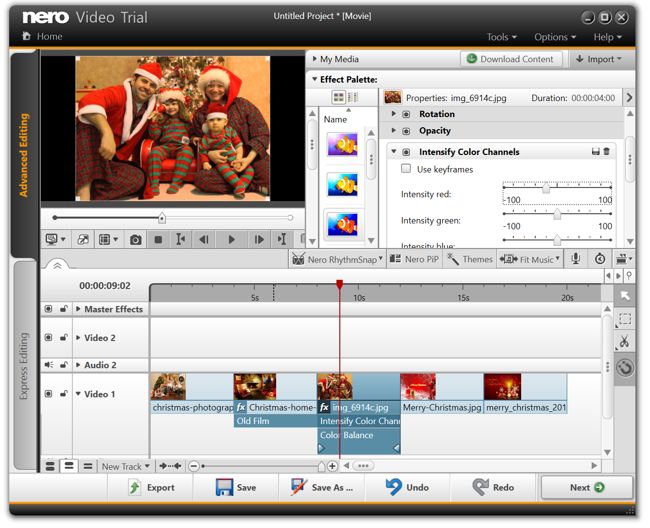The width and height of the screenshot is (650, 528).
Task: Toggle visibility of the Video 2 track
Action: click(49, 337)
